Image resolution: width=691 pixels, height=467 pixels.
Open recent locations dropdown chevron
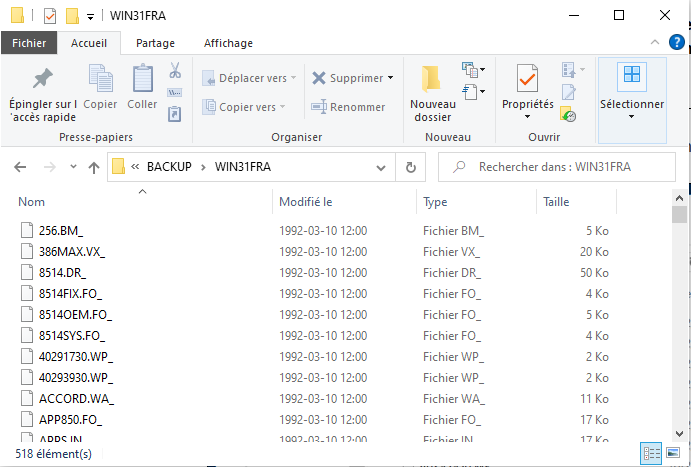click(73, 167)
